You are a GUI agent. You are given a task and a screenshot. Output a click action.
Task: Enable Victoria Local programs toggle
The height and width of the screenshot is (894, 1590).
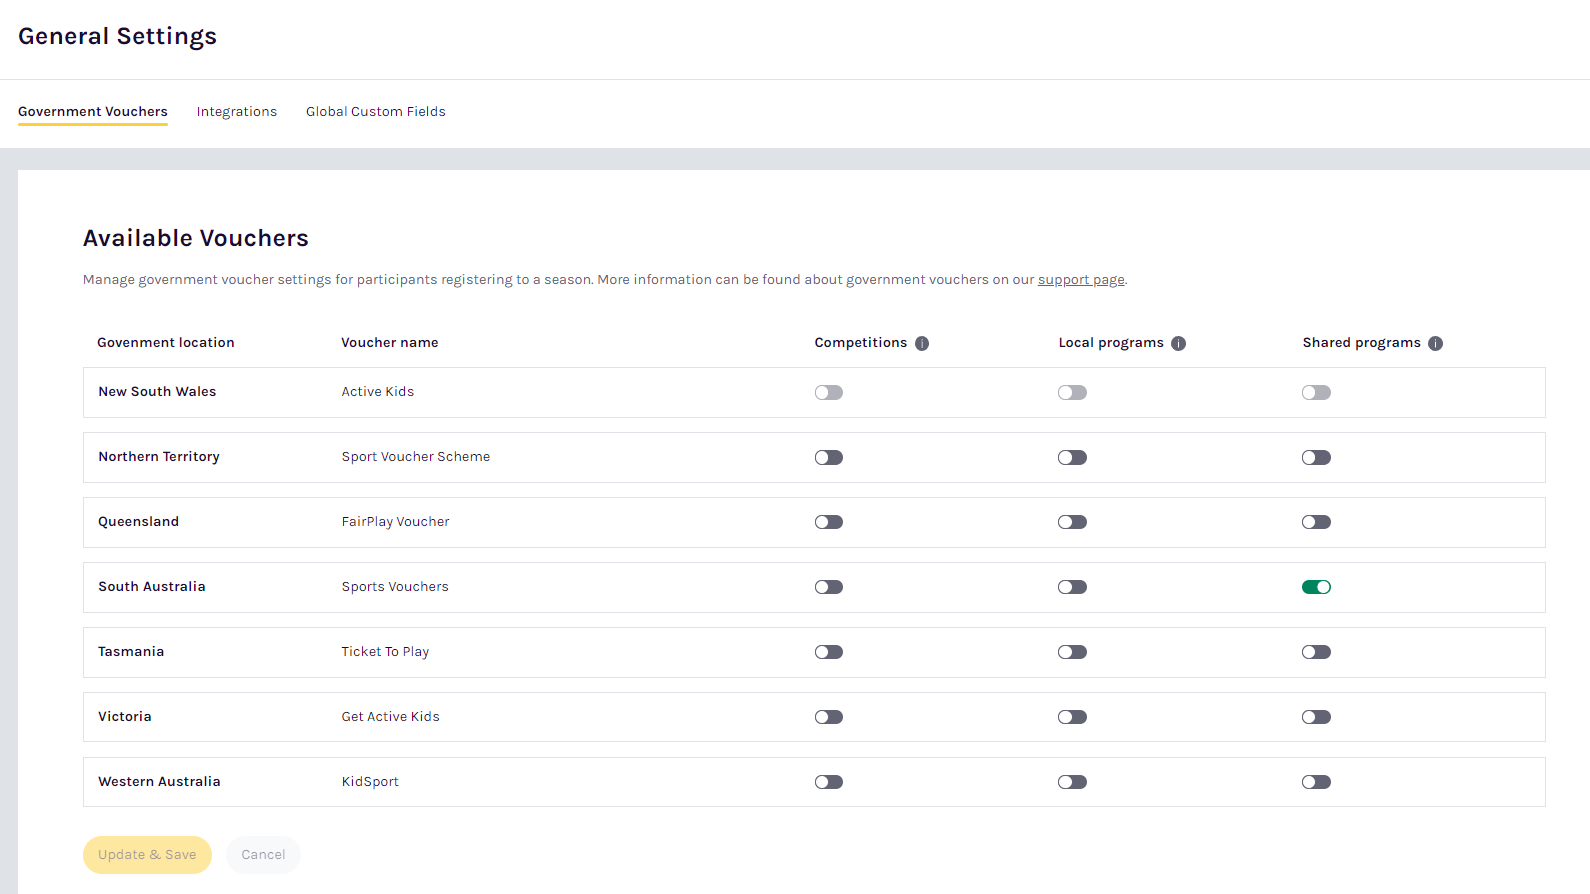[x=1073, y=717]
